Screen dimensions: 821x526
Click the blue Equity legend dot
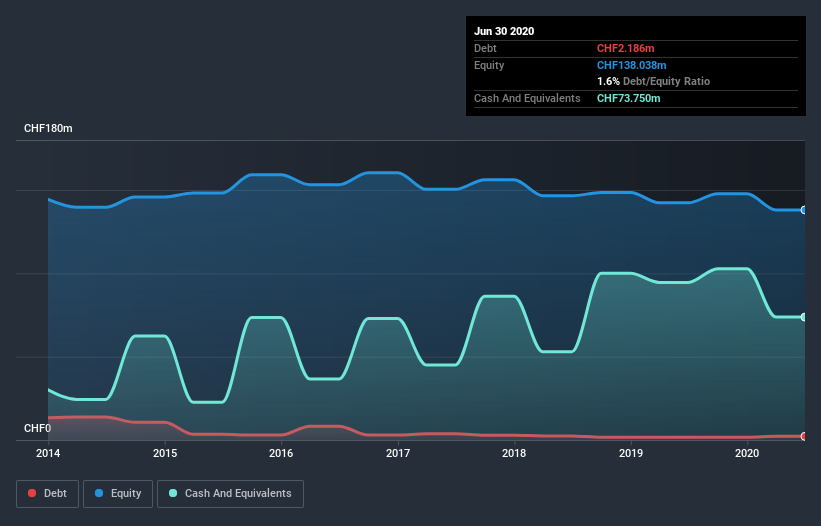(x=99, y=493)
